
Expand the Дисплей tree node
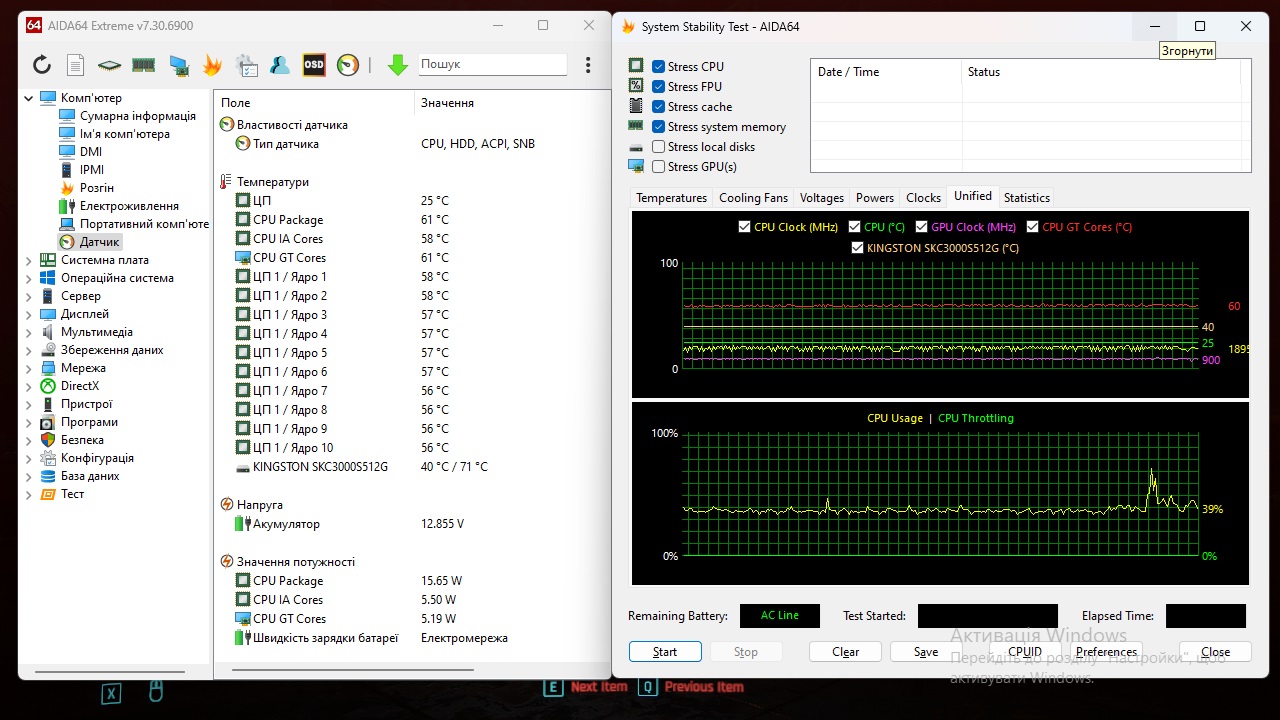click(28, 314)
